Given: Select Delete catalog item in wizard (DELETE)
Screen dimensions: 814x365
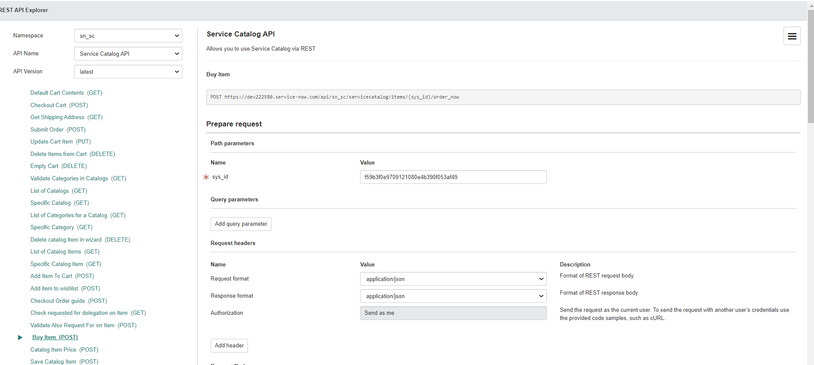Looking at the screenshot, I should [80, 240].
